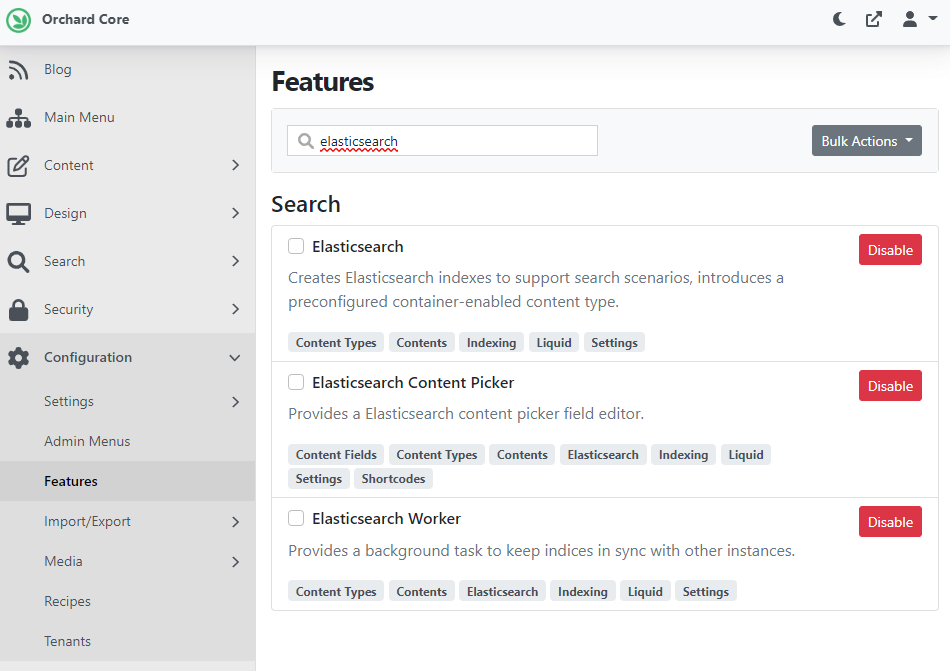
Task: Expand the Settings submenu chevron
Action: click(236, 402)
